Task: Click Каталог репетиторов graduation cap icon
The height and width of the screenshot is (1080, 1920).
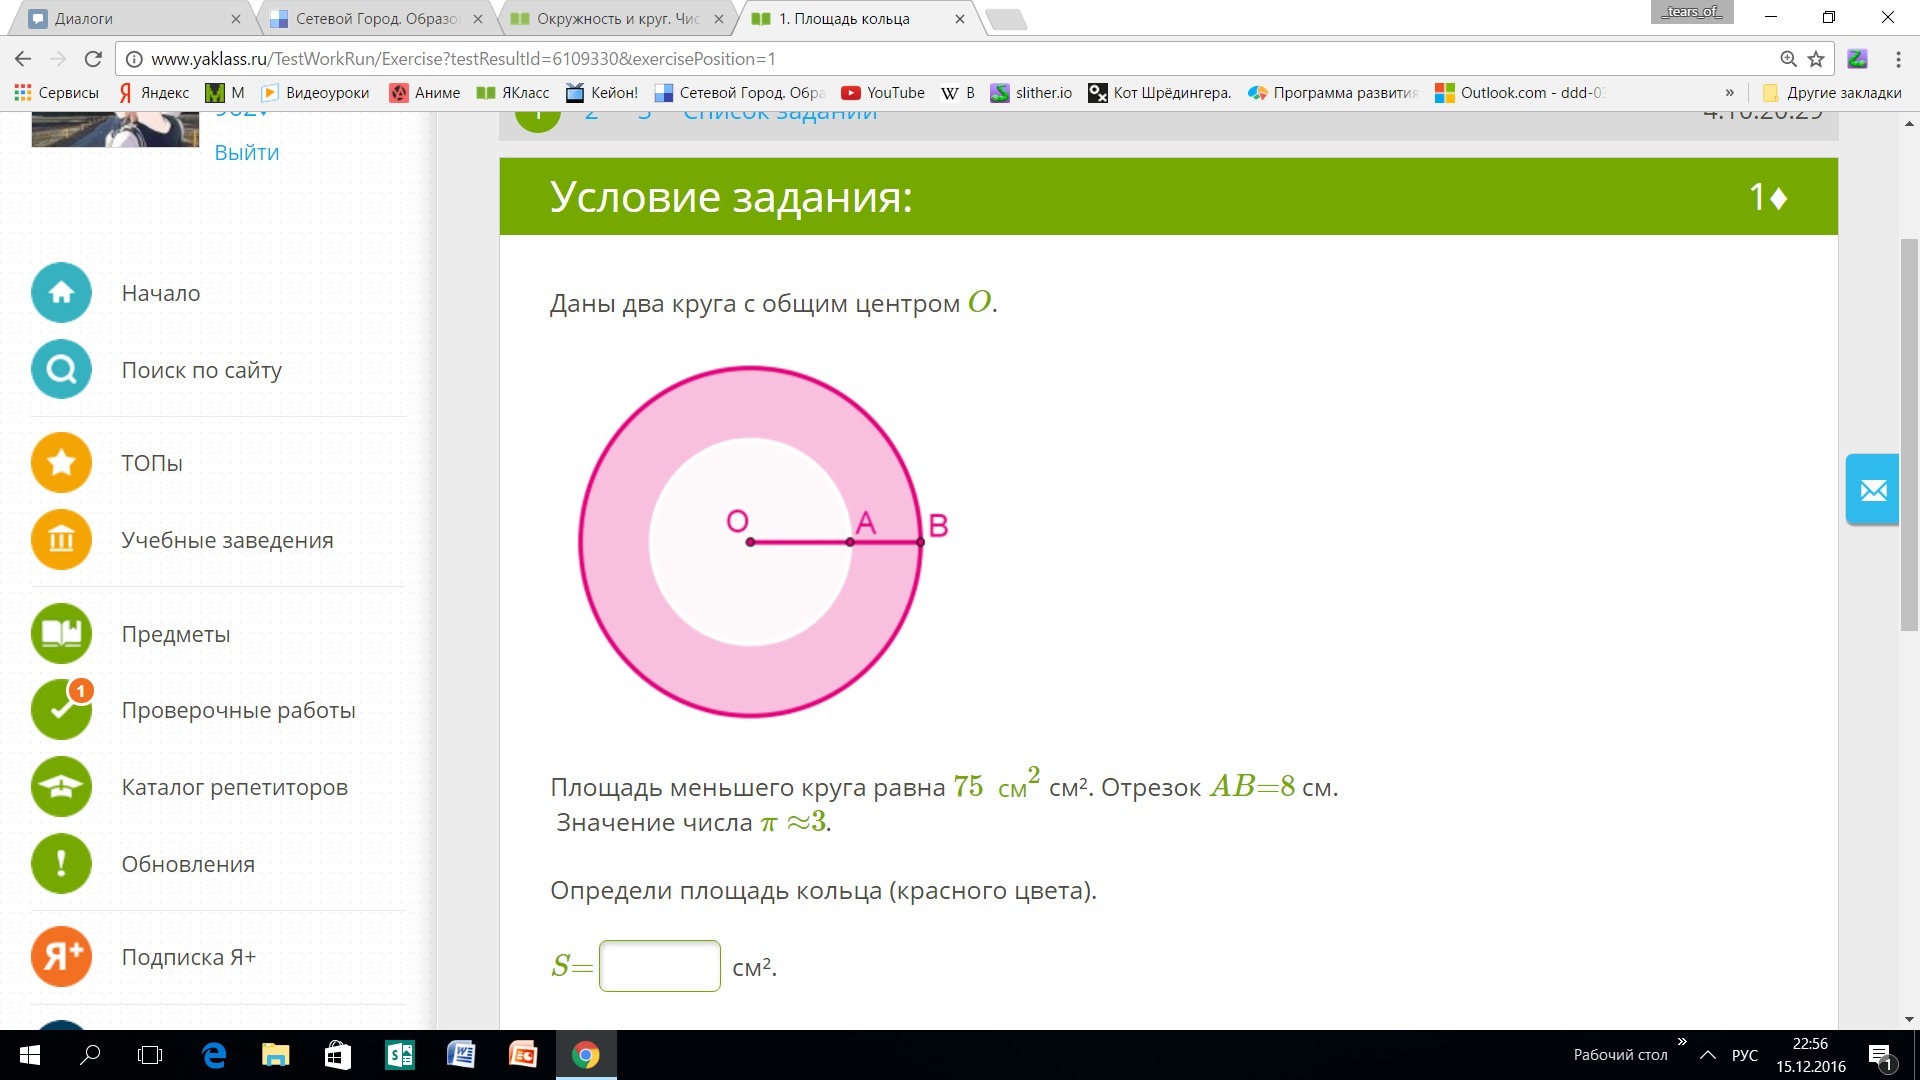Action: click(x=61, y=787)
